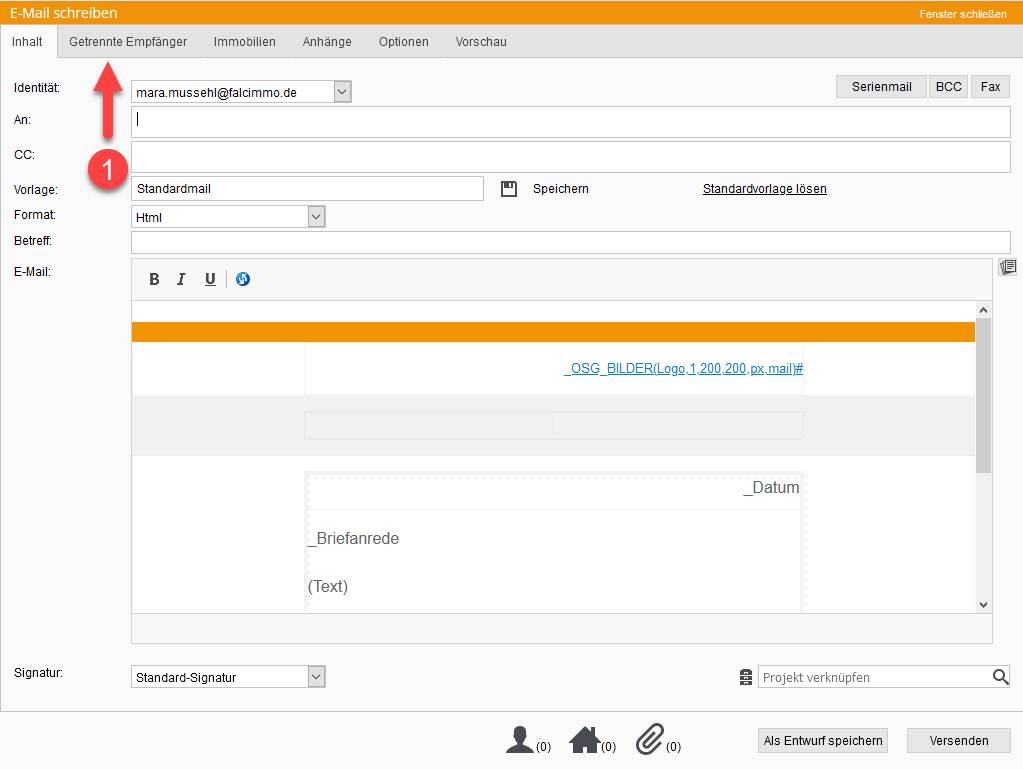Image resolution: width=1023 pixels, height=769 pixels.
Task: Toggle bold formatting in the editor
Action: (154, 279)
